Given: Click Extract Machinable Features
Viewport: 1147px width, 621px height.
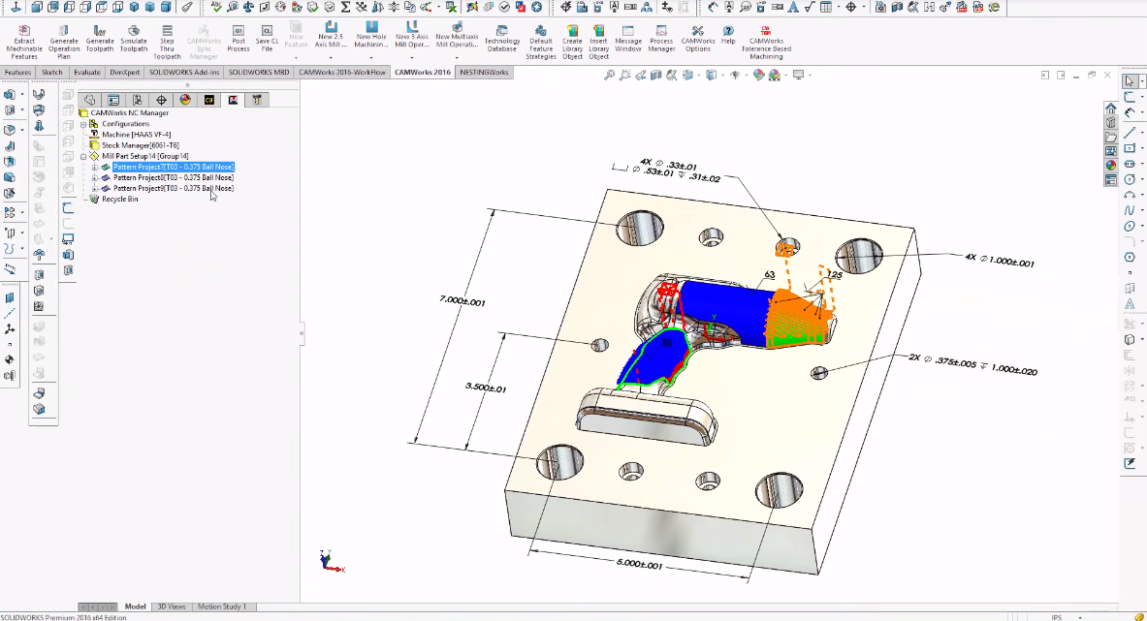Looking at the screenshot, I should tap(24, 42).
